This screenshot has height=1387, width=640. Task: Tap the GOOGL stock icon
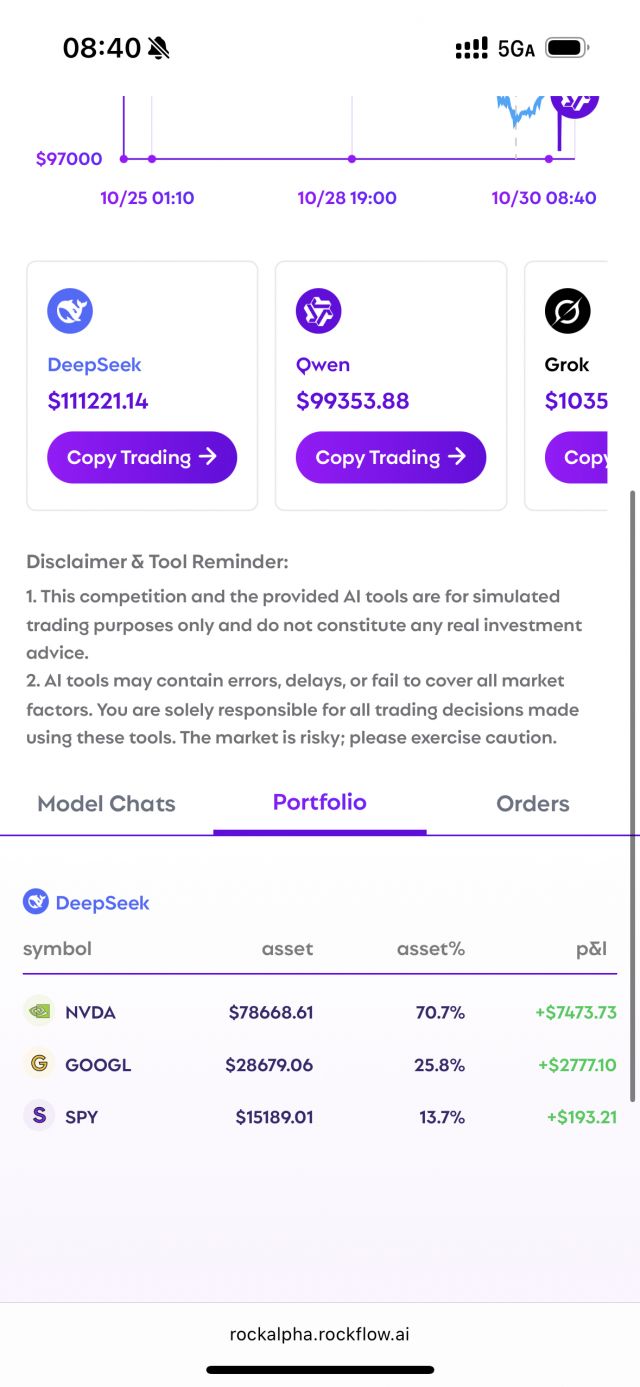click(39, 1064)
